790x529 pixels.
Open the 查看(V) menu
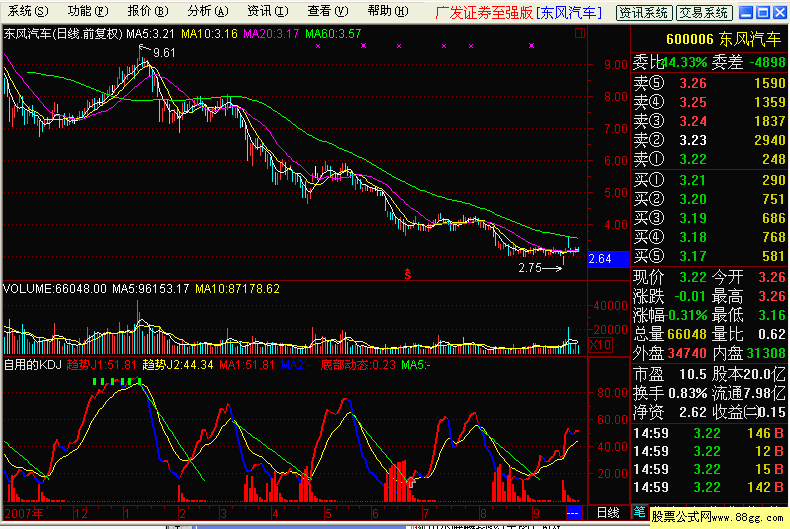coord(327,11)
